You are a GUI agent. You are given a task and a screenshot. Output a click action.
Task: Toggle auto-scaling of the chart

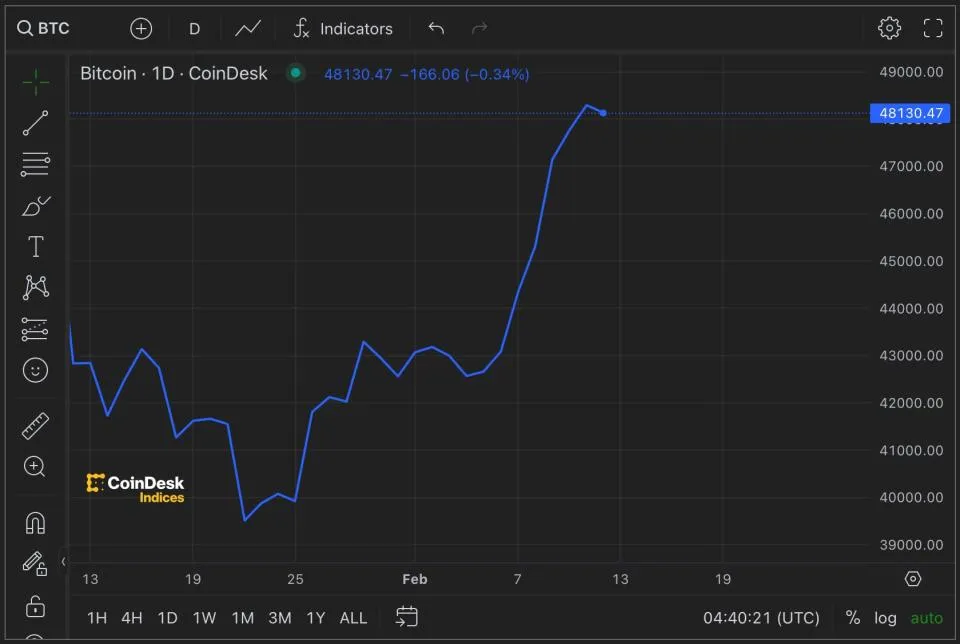(x=926, y=618)
